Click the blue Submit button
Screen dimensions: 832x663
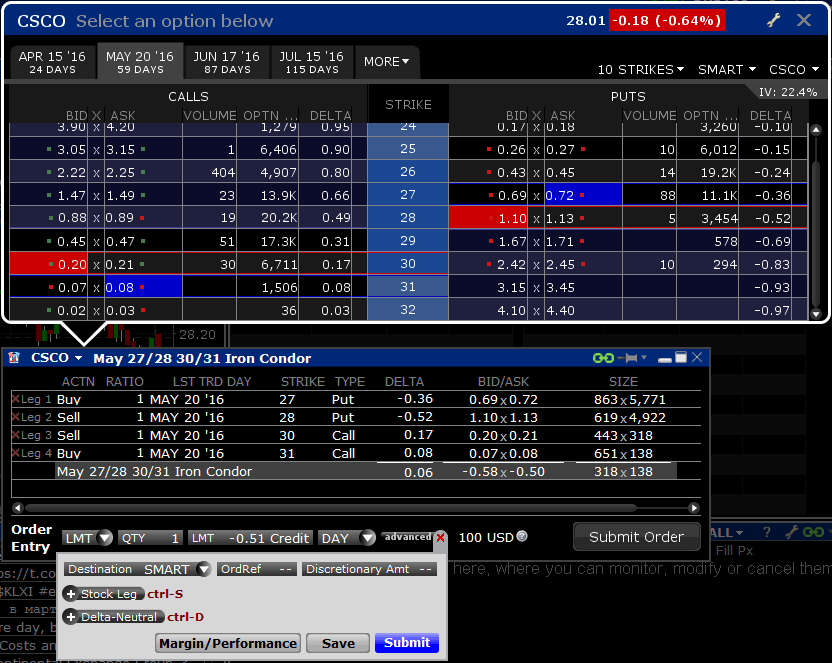407,643
